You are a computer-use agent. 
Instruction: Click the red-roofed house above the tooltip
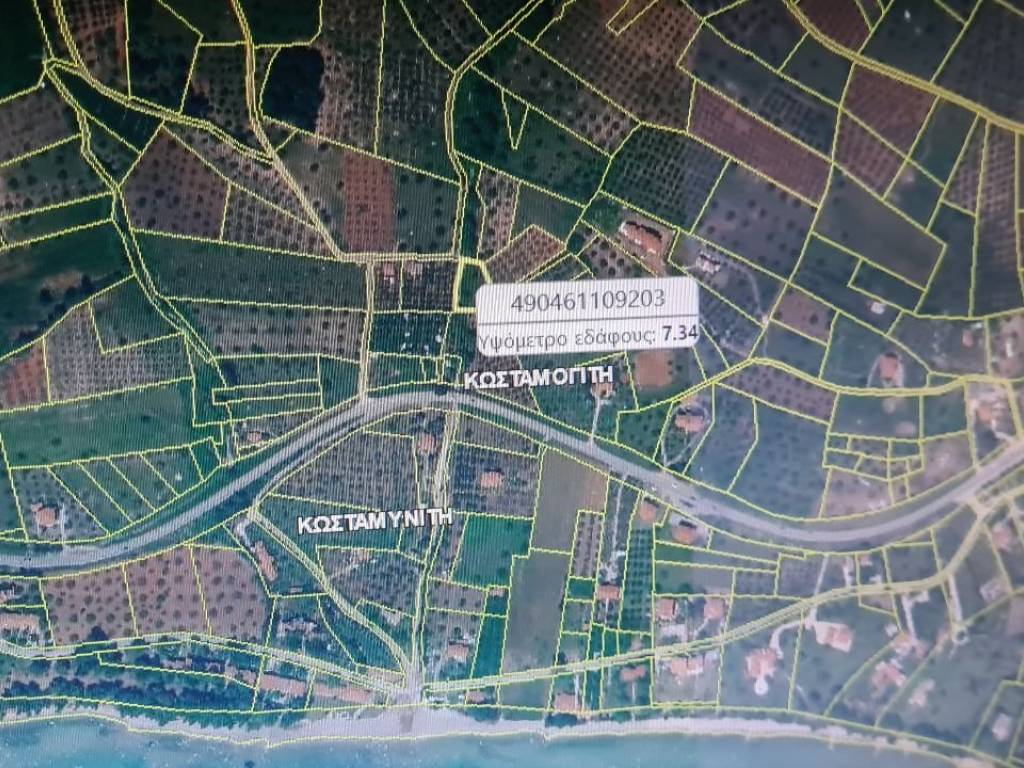coord(642,238)
